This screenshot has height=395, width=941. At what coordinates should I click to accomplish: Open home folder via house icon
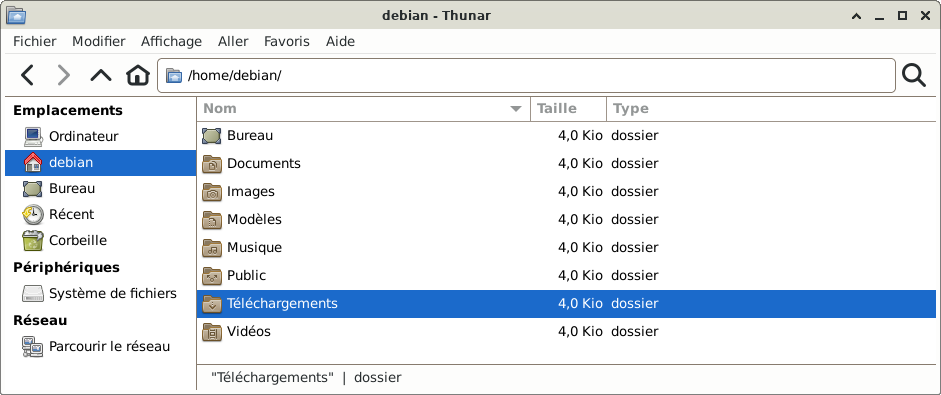(x=137, y=76)
